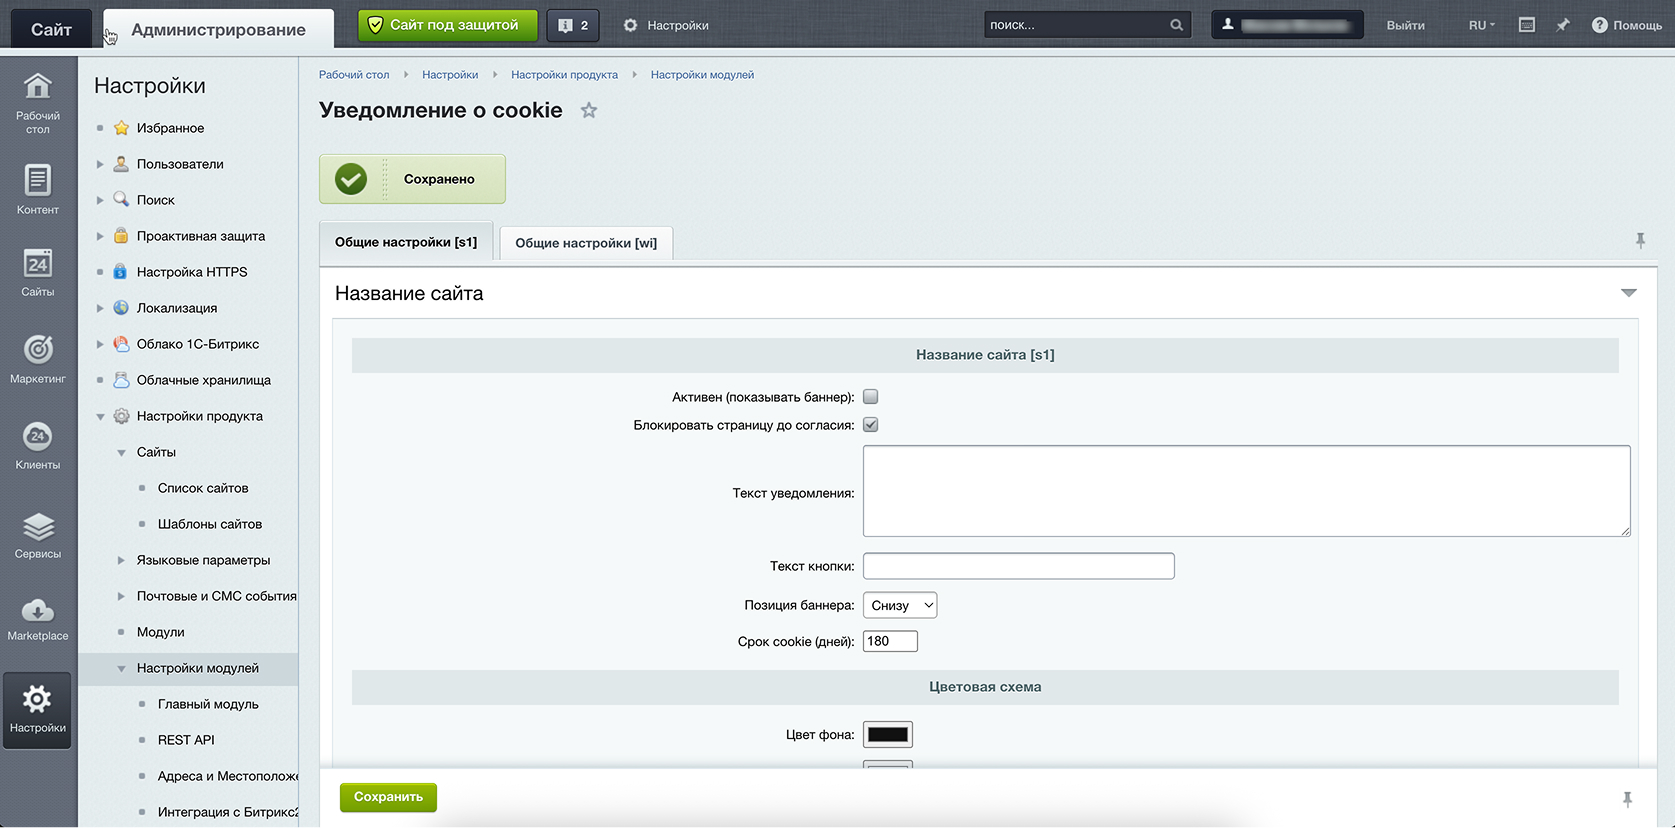1675x828 pixels.
Task: Click the Маркетинг target icon
Action: (x=38, y=350)
